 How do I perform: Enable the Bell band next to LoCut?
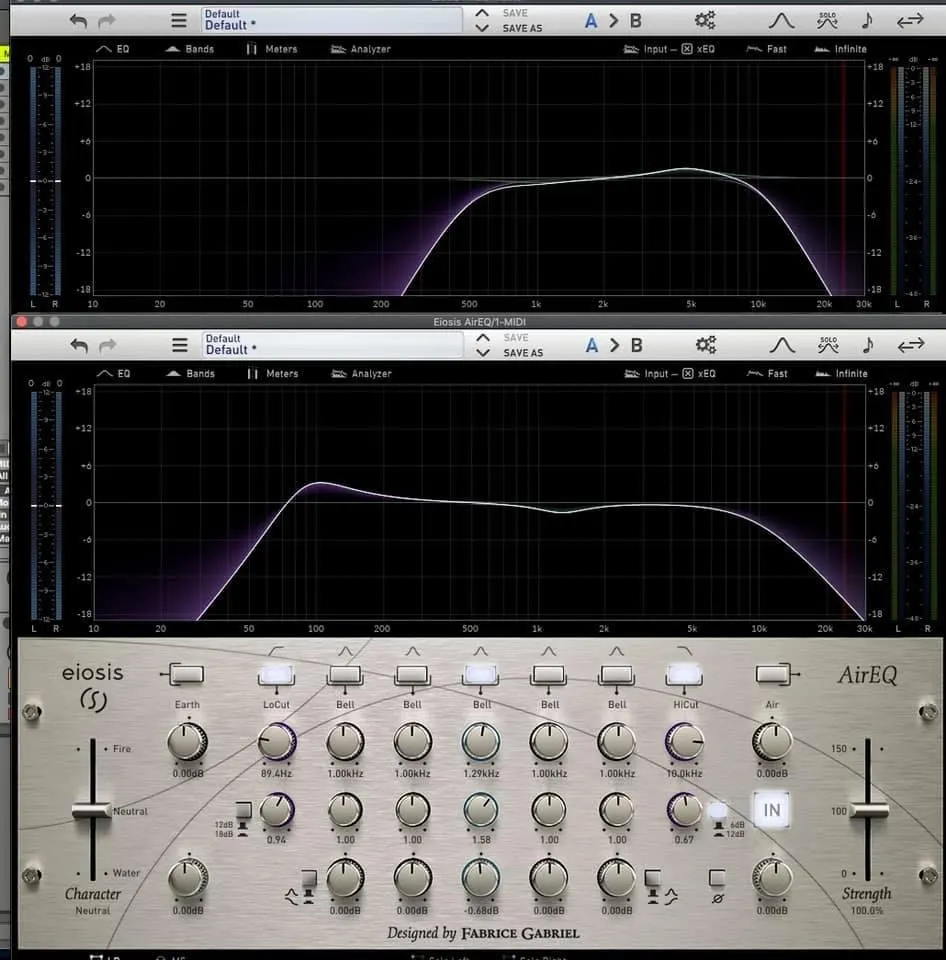(x=345, y=675)
